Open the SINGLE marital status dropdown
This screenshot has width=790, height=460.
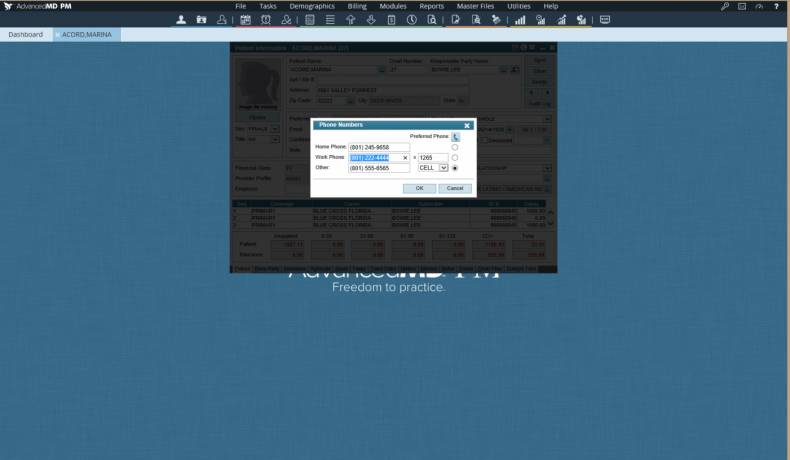pyautogui.click(x=548, y=119)
